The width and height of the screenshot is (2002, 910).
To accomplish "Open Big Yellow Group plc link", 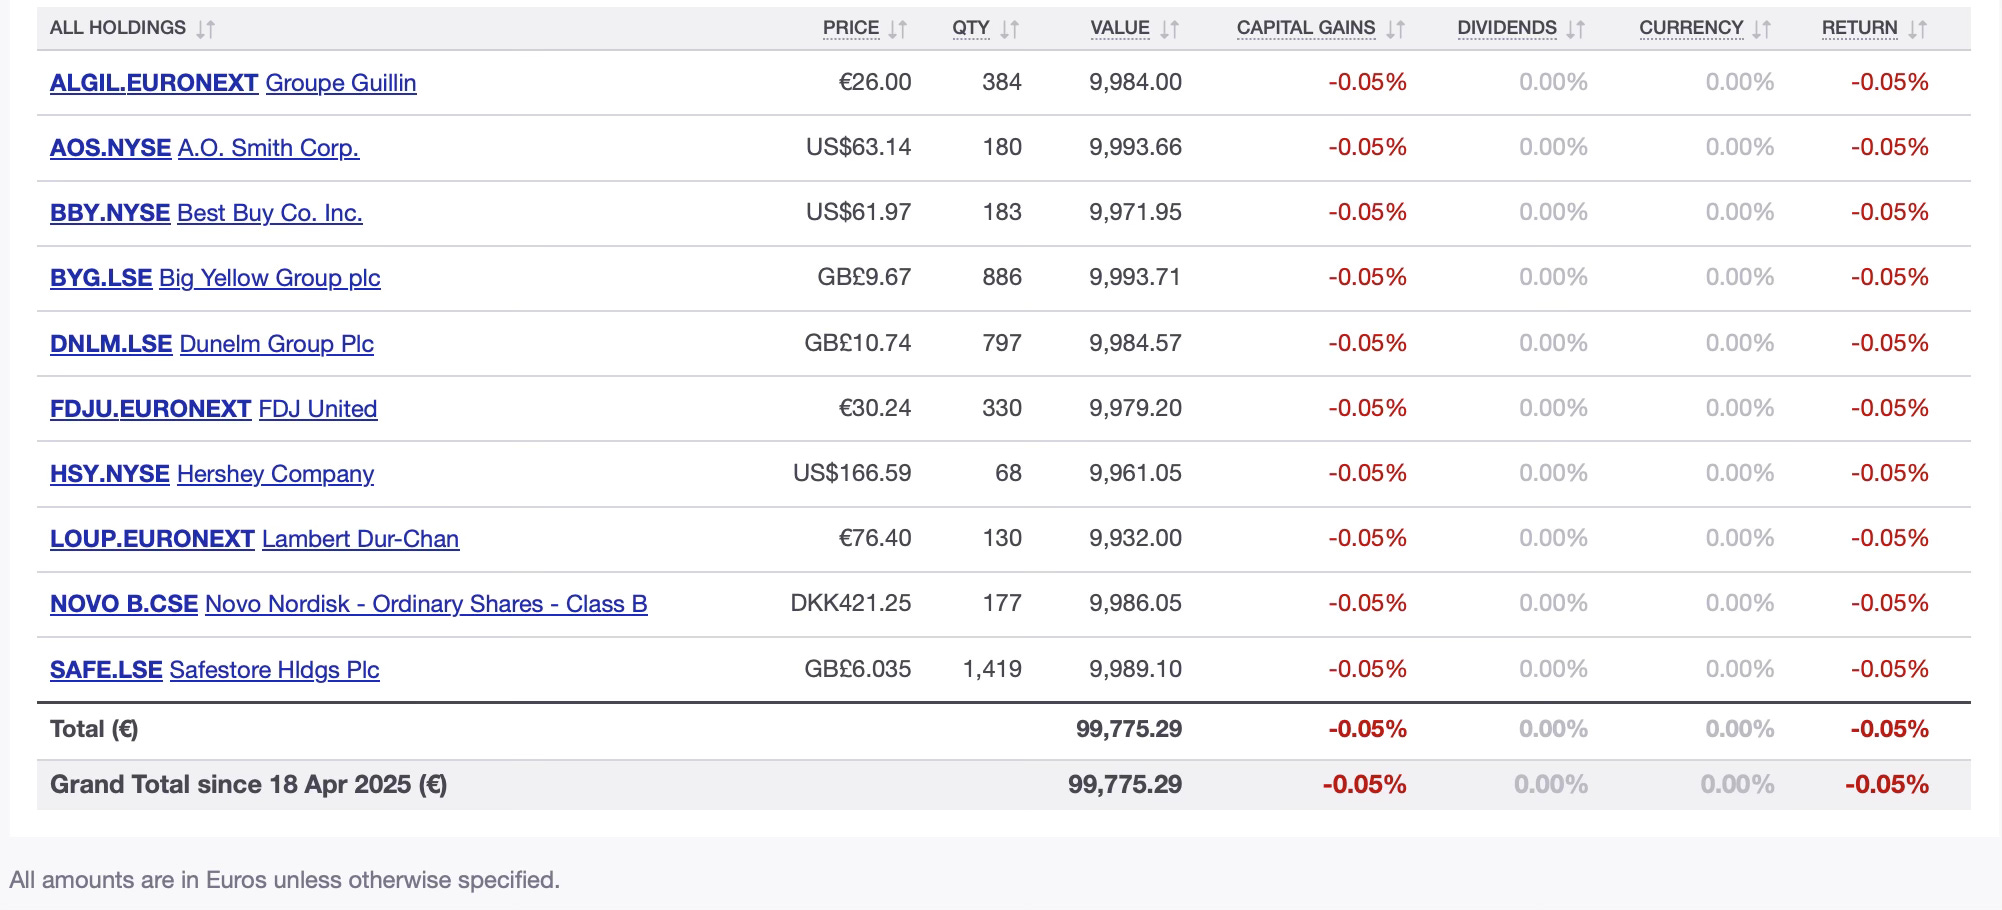I will 270,278.
